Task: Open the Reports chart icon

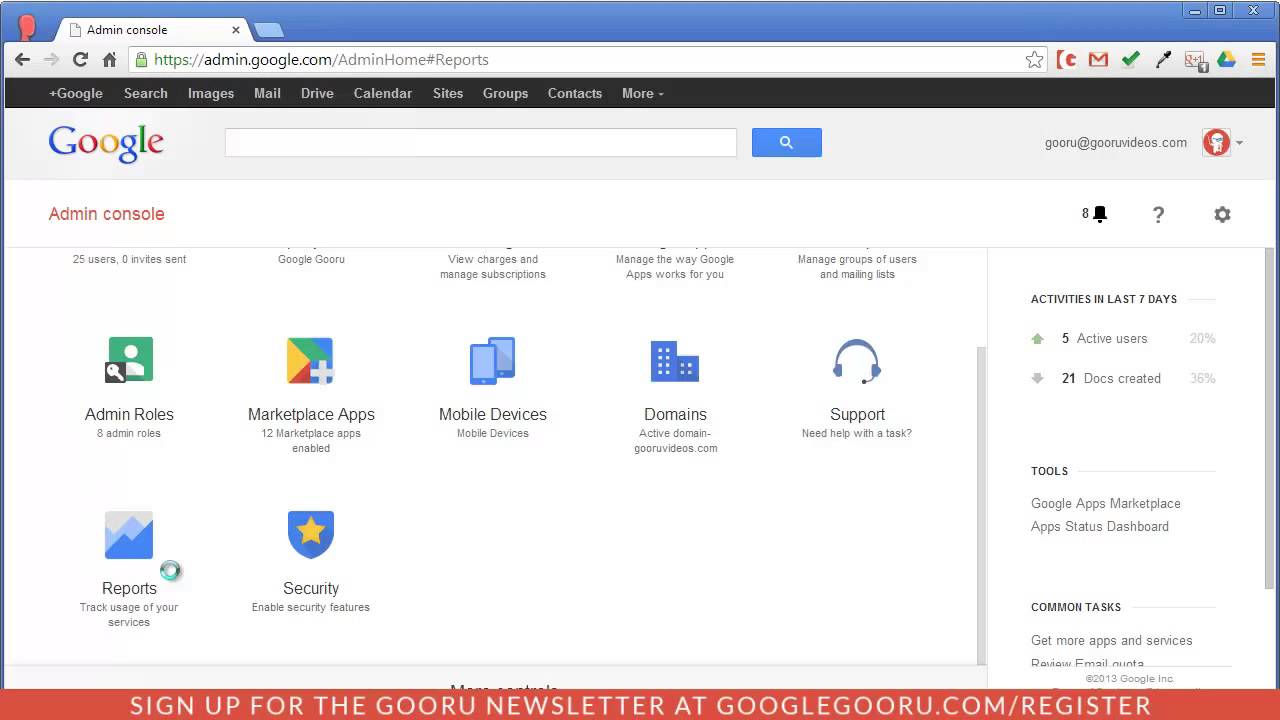Action: coord(129,535)
